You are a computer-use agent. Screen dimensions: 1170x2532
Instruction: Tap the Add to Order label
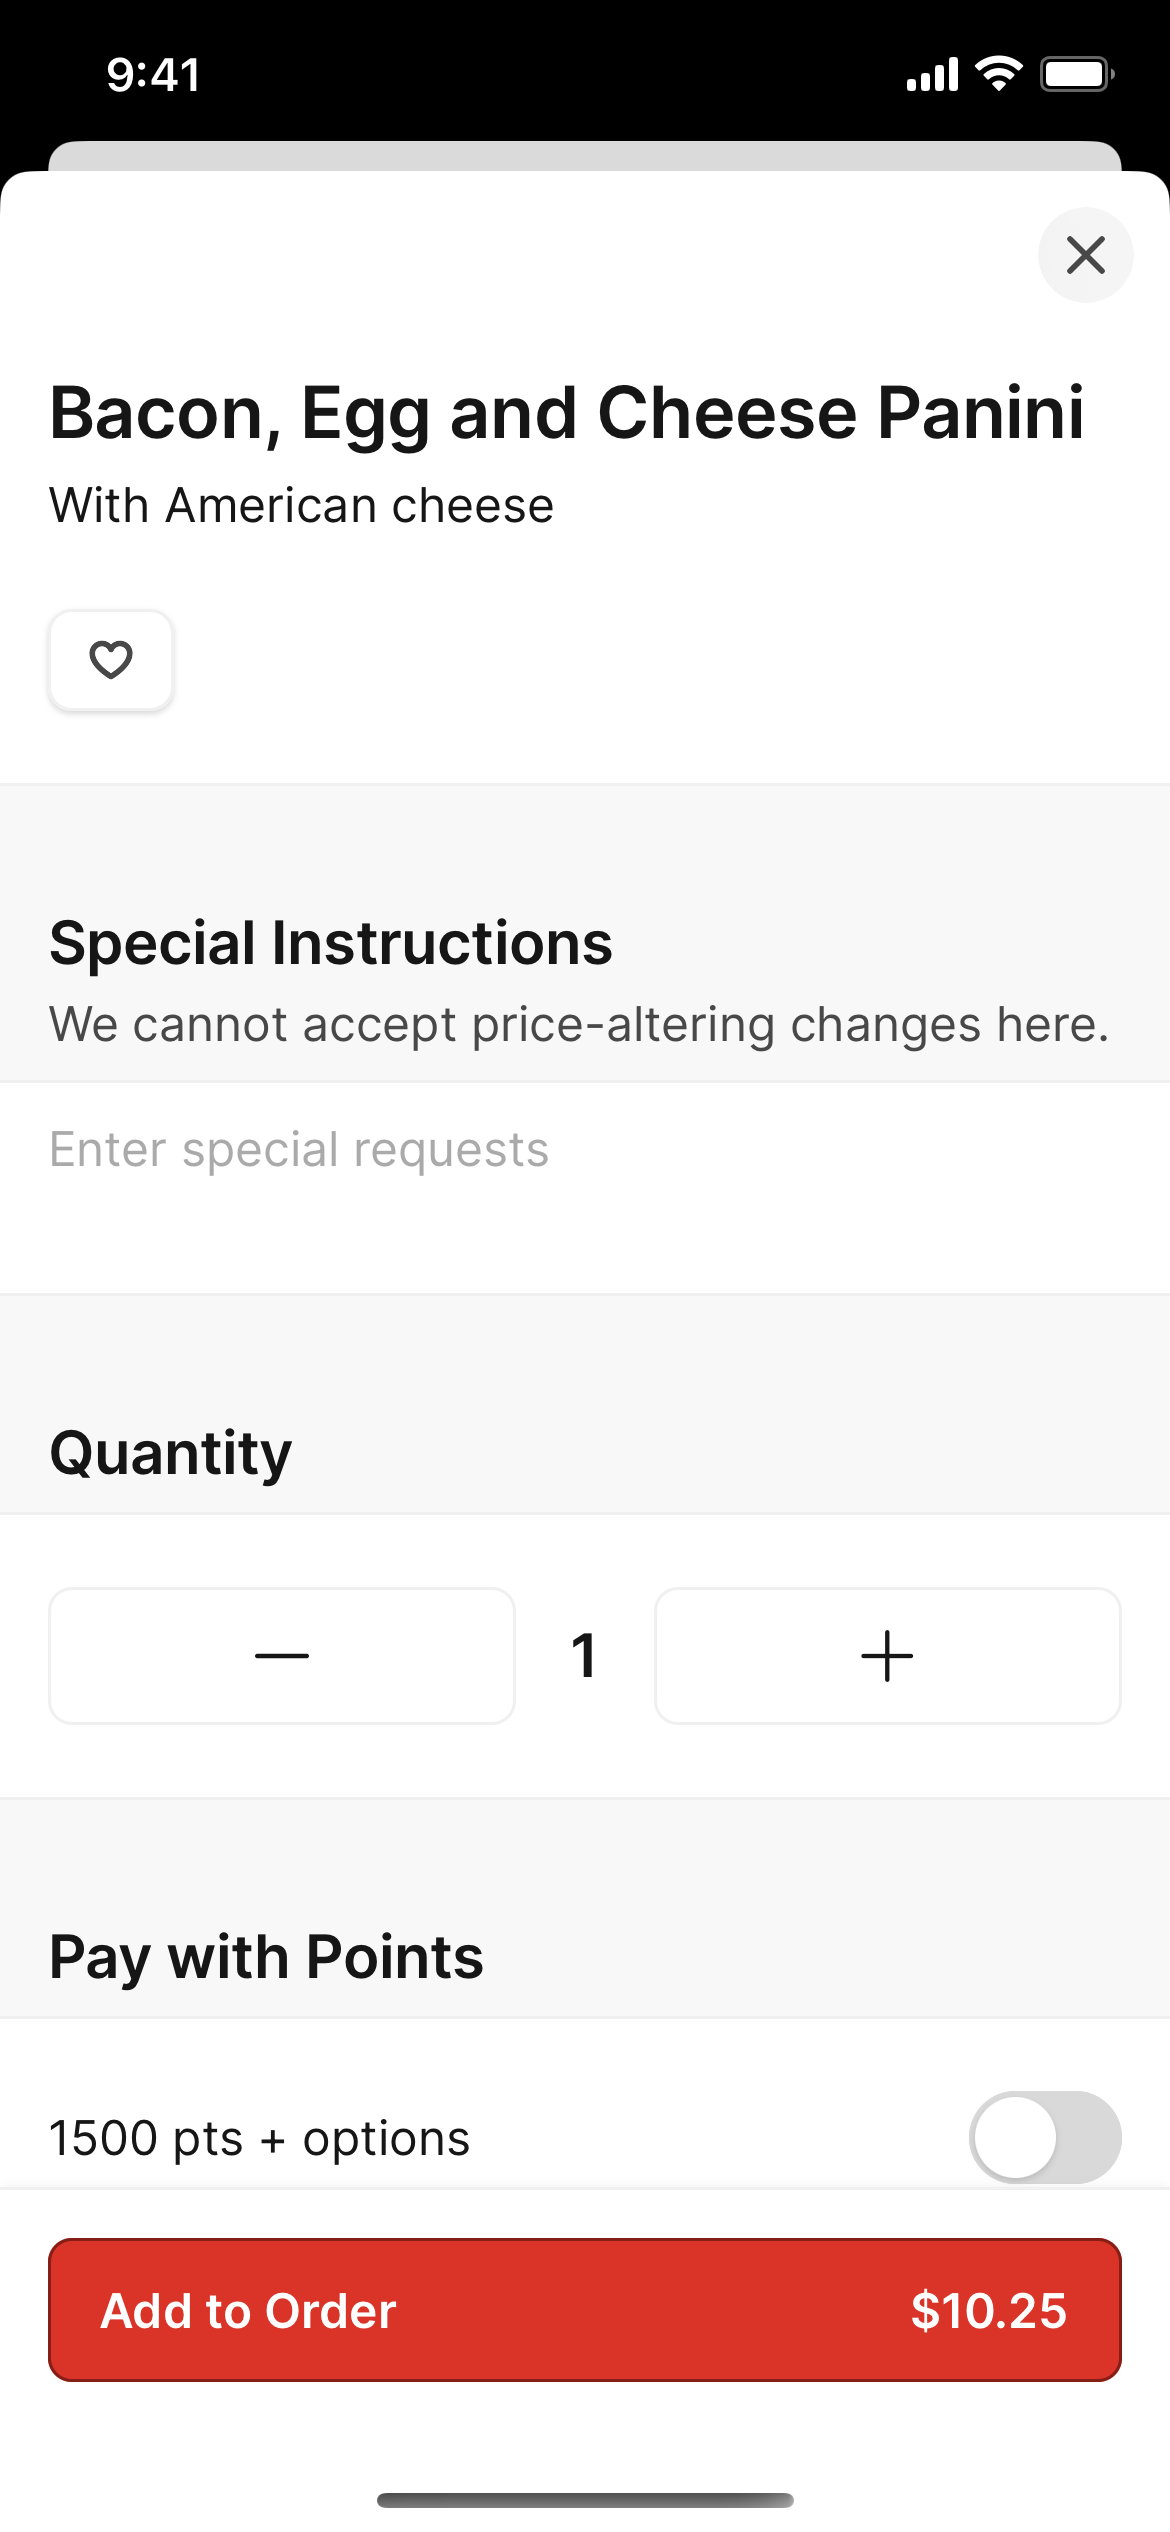(x=249, y=2311)
